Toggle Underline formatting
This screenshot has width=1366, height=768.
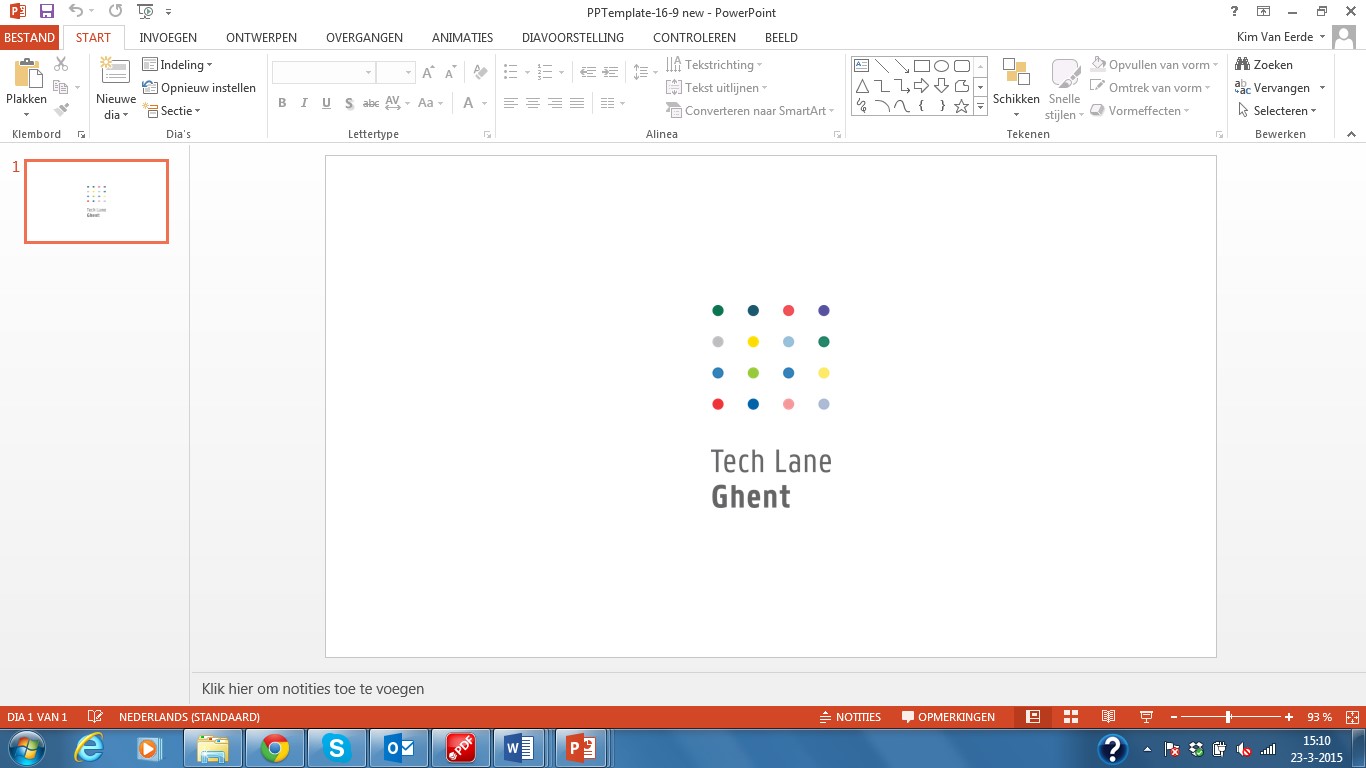326,103
